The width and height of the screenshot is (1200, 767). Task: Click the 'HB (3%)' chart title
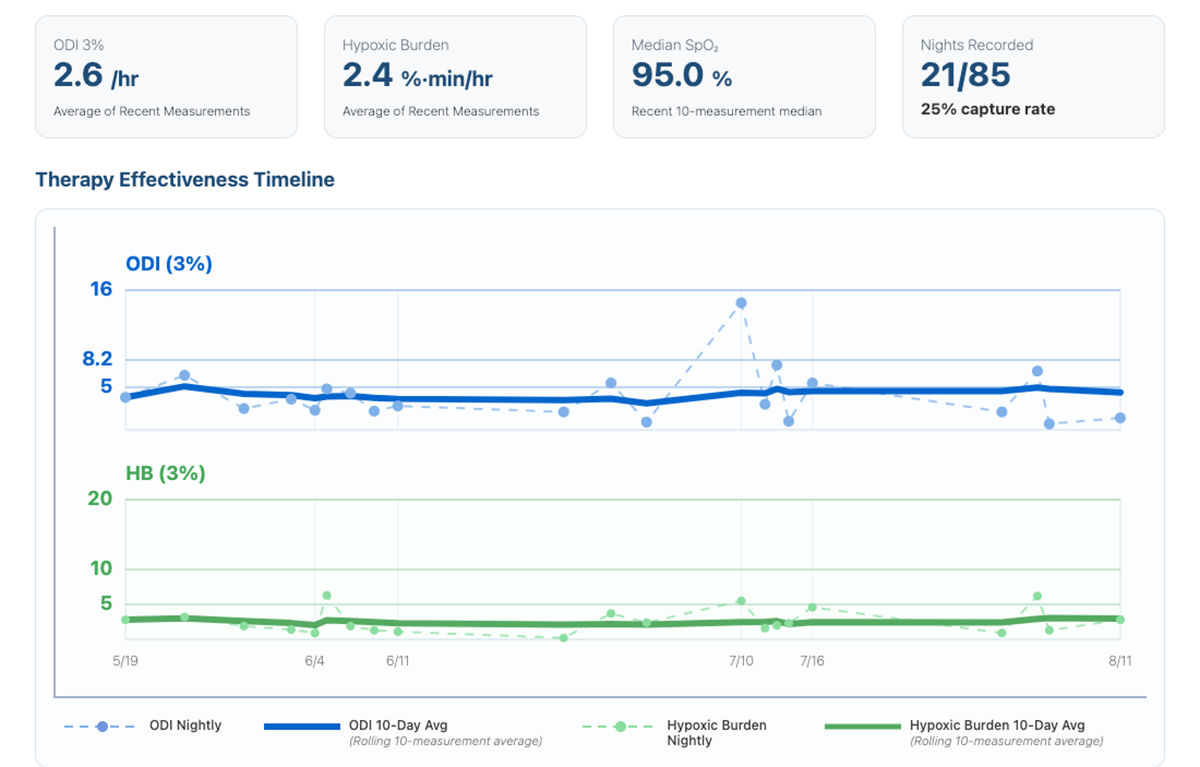tap(165, 474)
